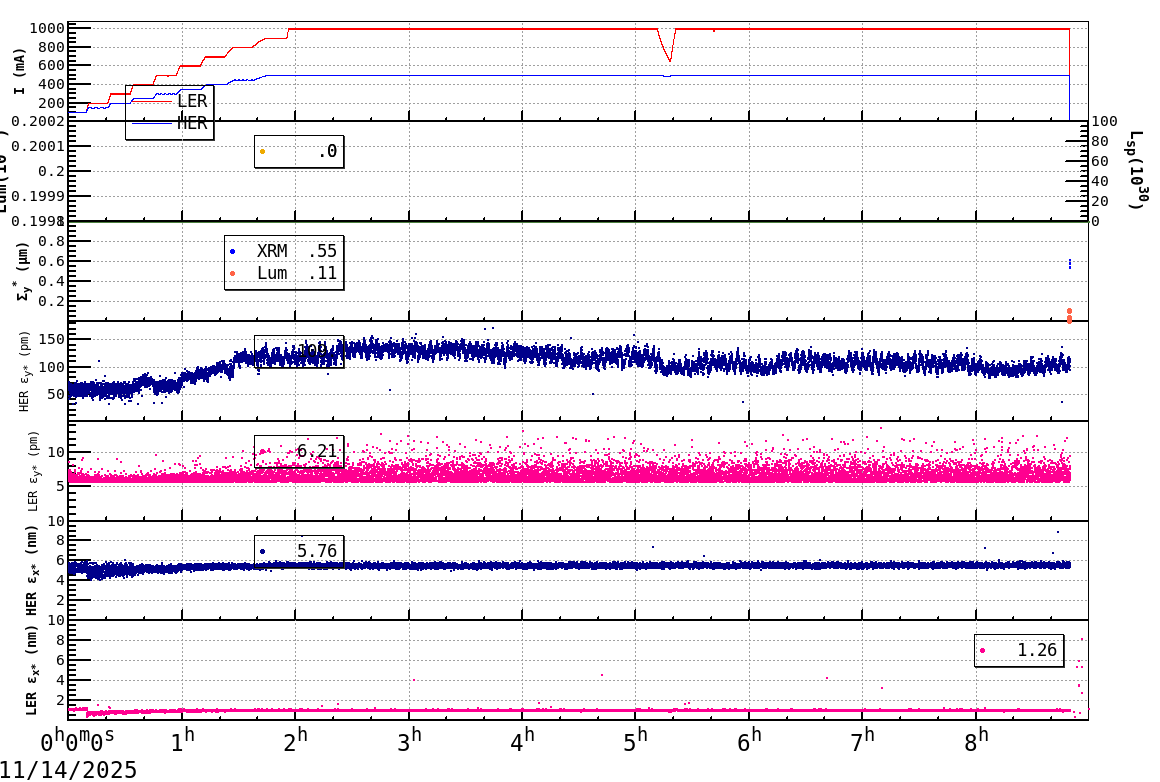Click the Σy* (µm) axis title
Screen dimensions: 1160x782
(24, 271)
